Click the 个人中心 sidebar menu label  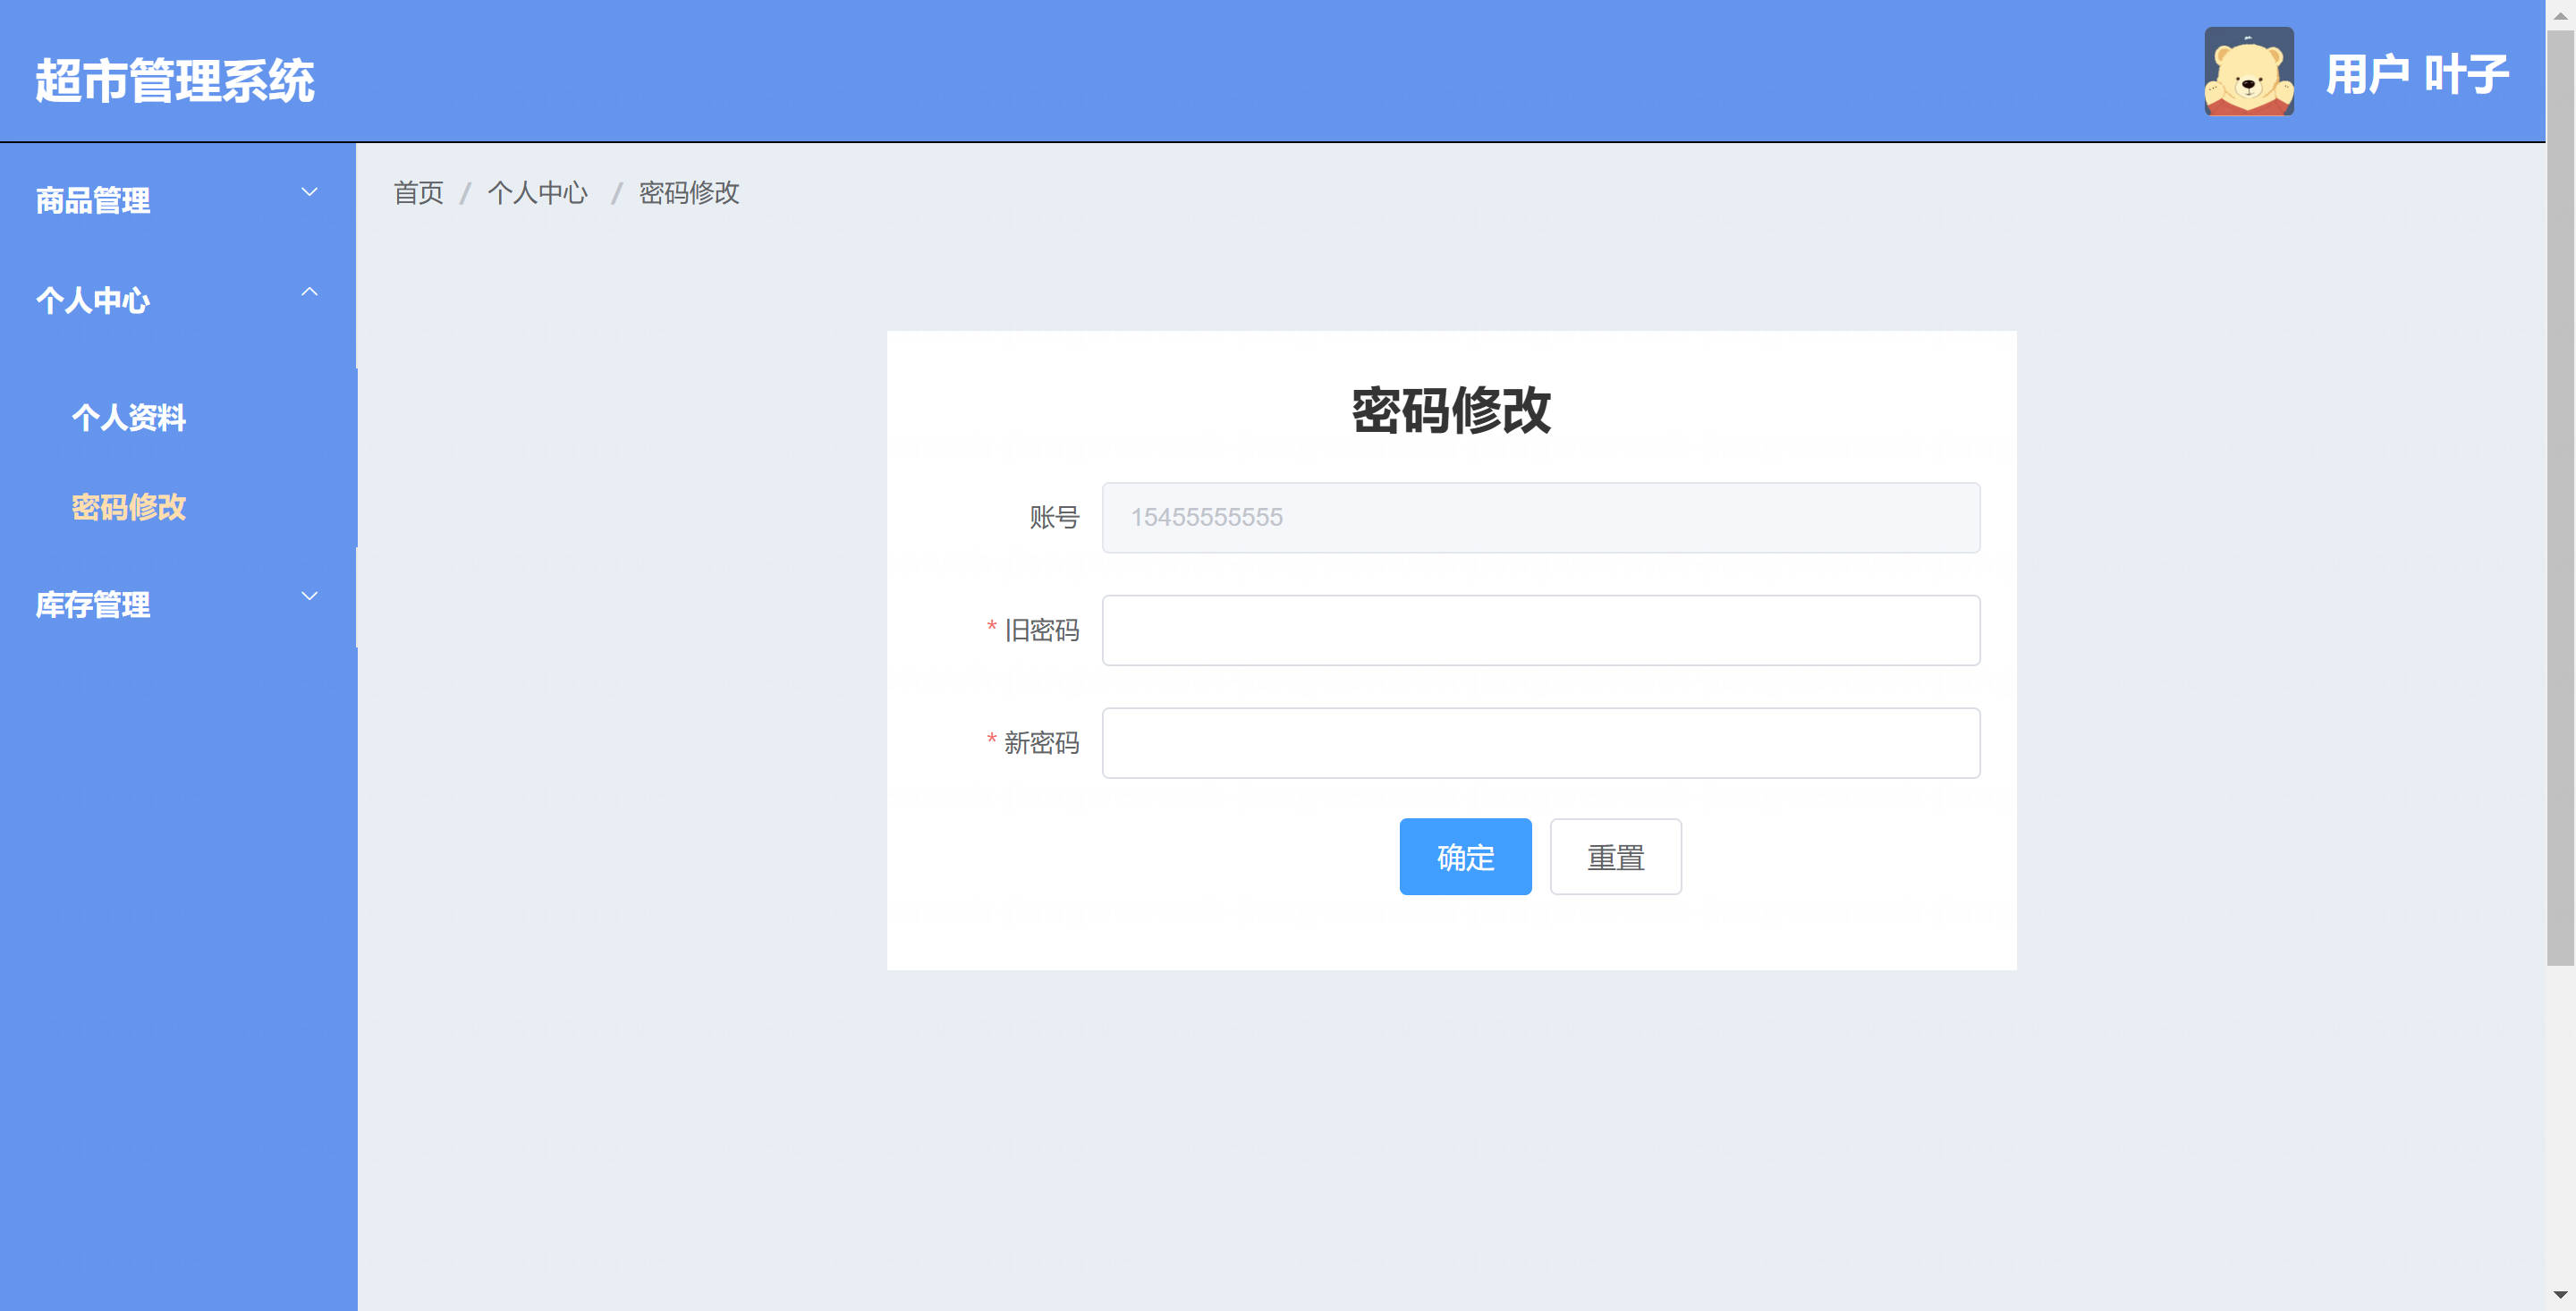point(93,300)
